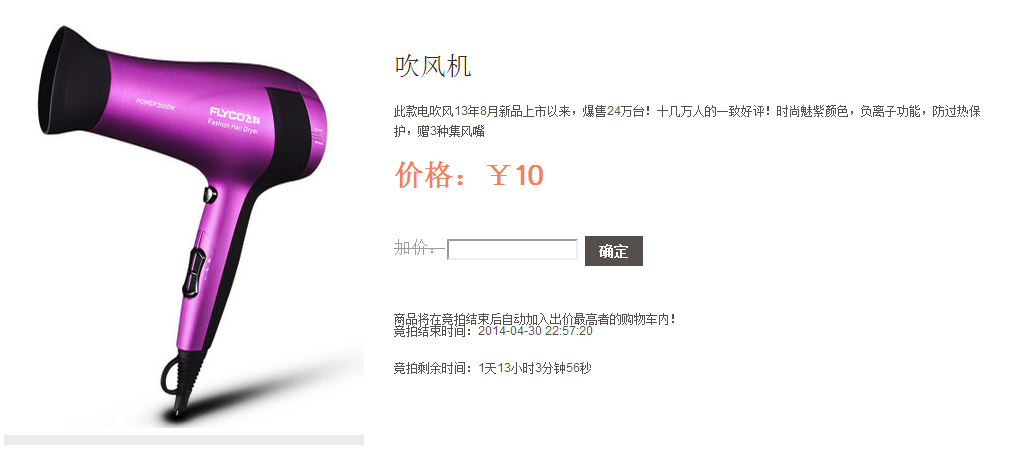The height and width of the screenshot is (462, 1024).
Task: Click the slide switch on dryer handle
Action: pos(193,273)
